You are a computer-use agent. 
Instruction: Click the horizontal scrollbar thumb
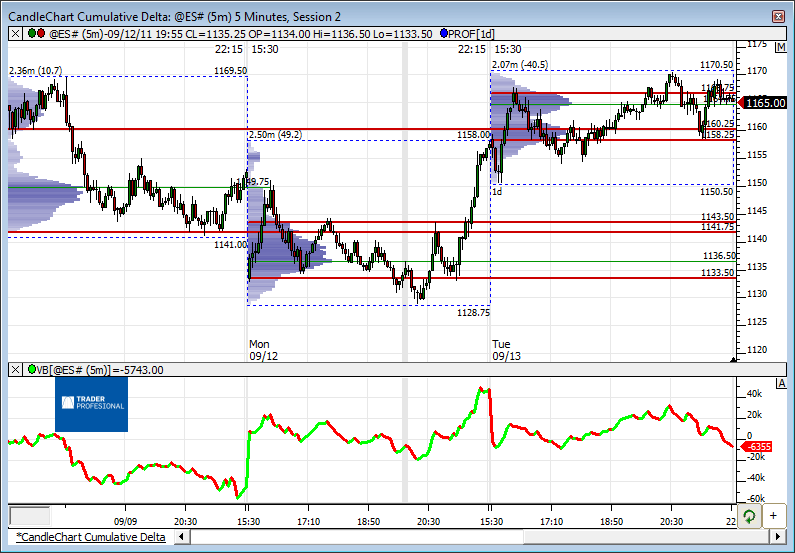pyautogui.click(x=647, y=536)
